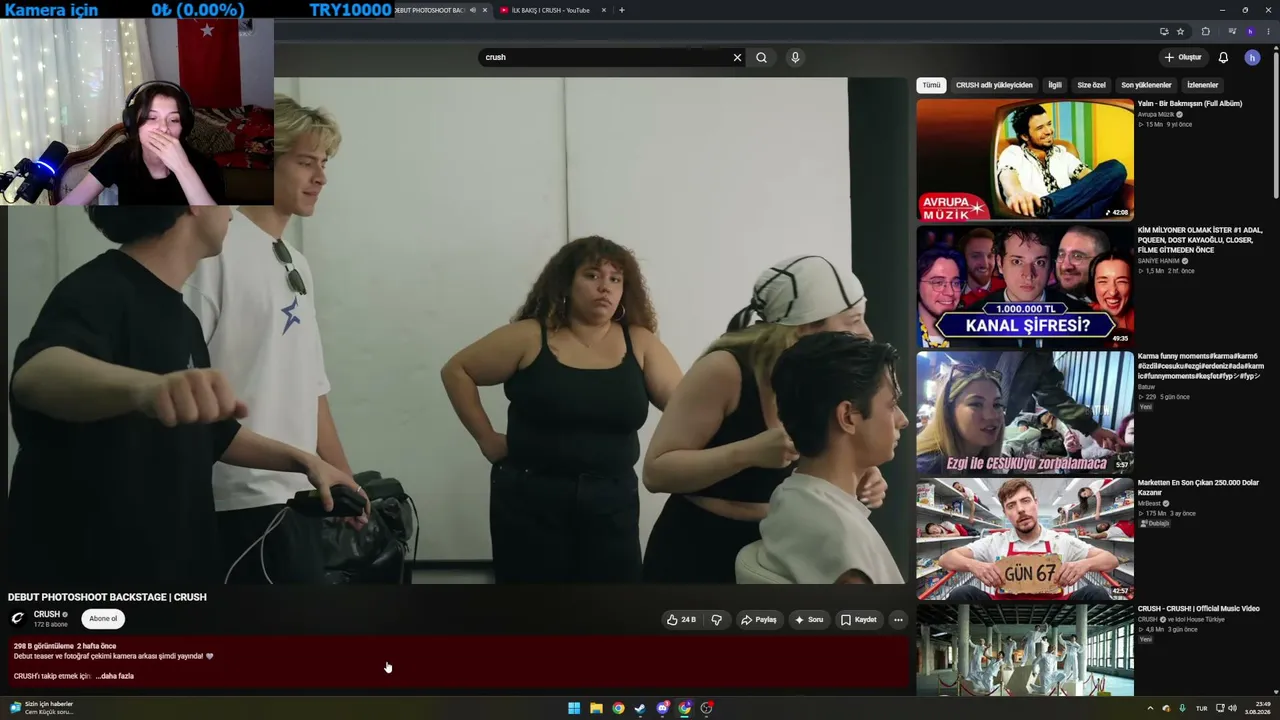This screenshot has height=720, width=1280.
Task: Click the magnifier search button
Action: point(761,58)
